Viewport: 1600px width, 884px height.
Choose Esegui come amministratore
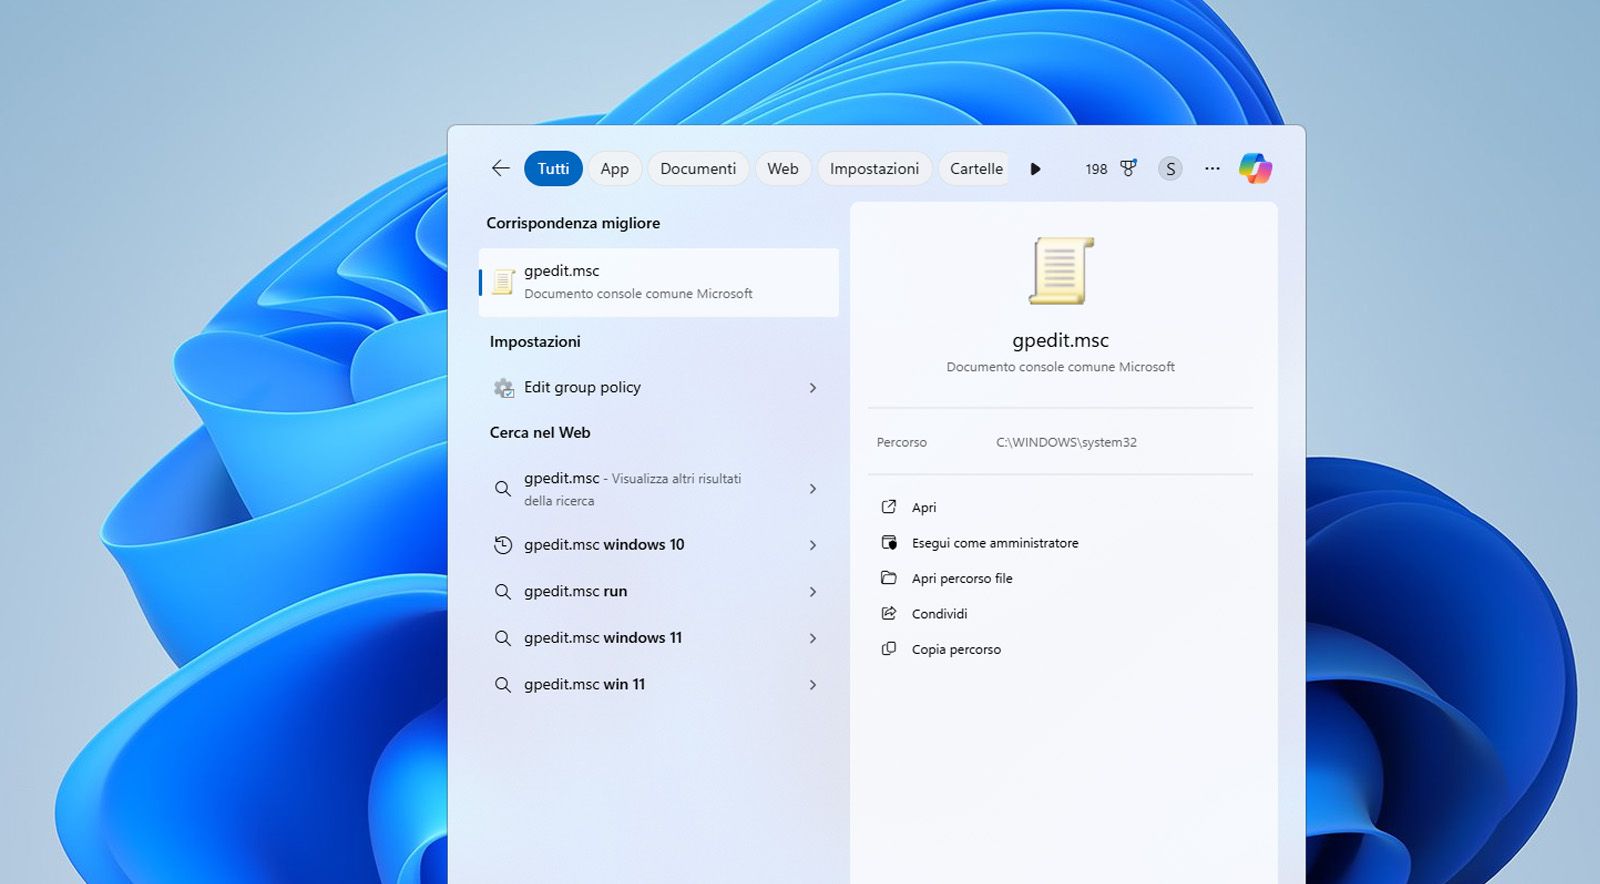[x=995, y=543]
